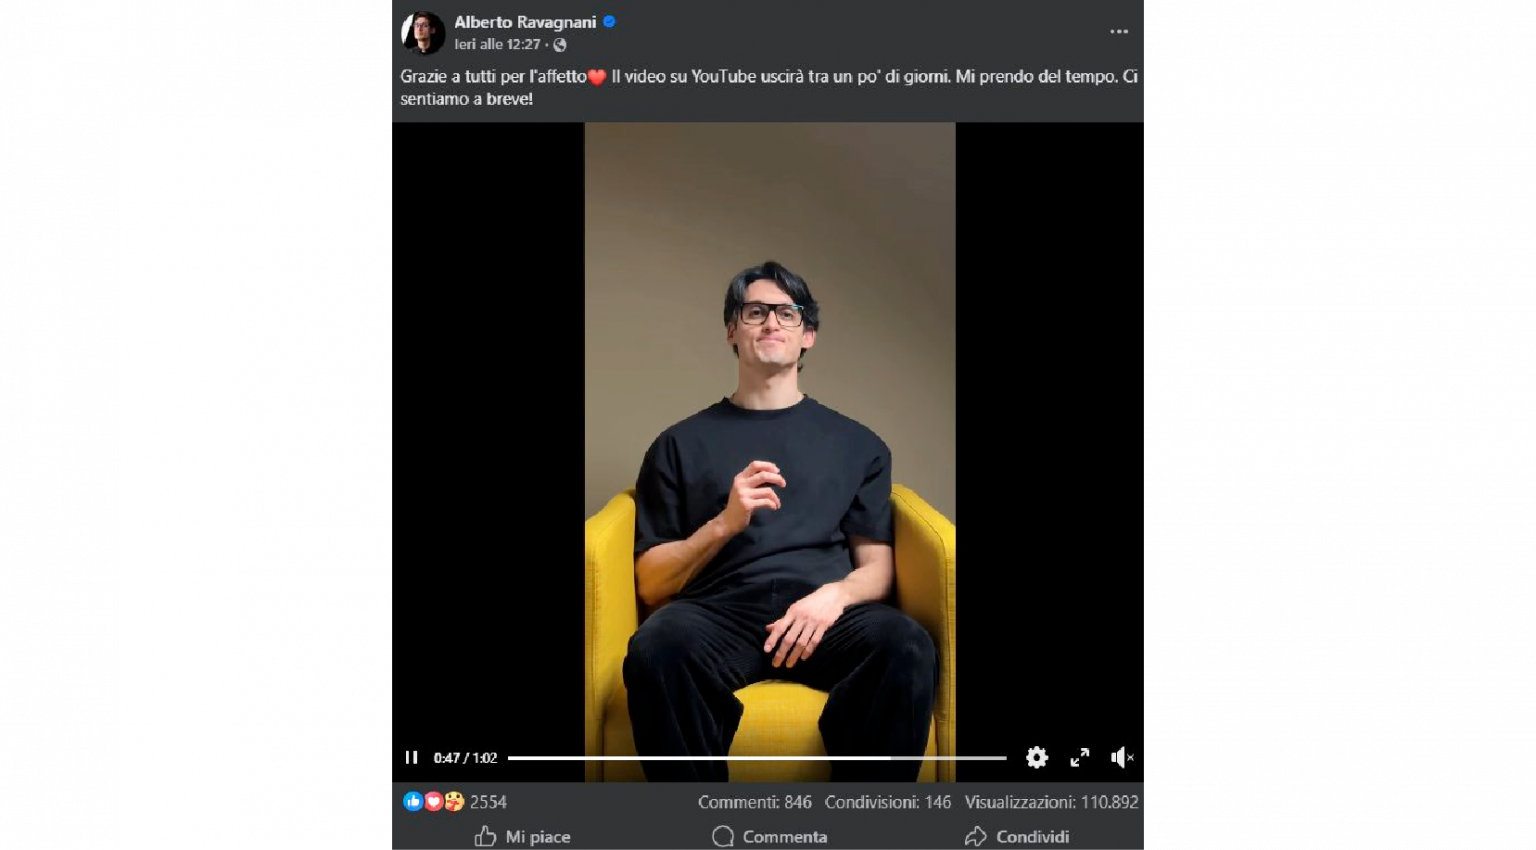The image size is (1536, 850).
Task: Click the public globe privacy icon
Action: point(560,45)
